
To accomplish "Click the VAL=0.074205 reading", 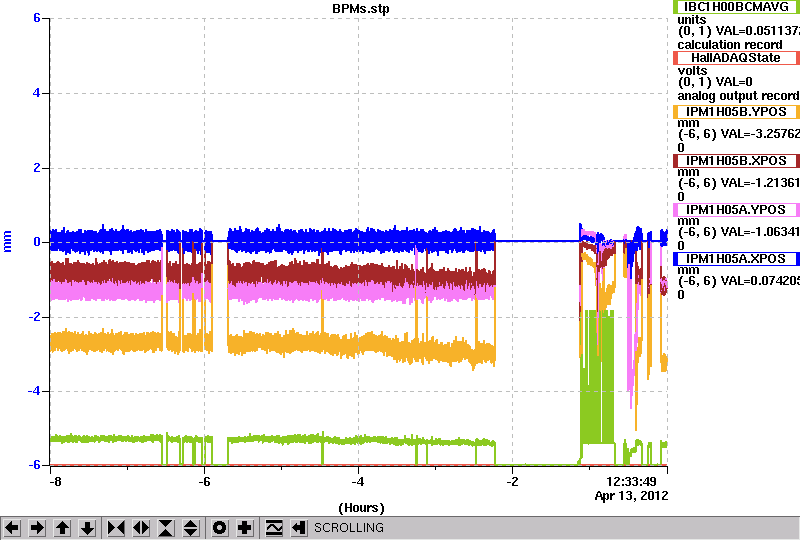I will pyautogui.click(x=758, y=281).
